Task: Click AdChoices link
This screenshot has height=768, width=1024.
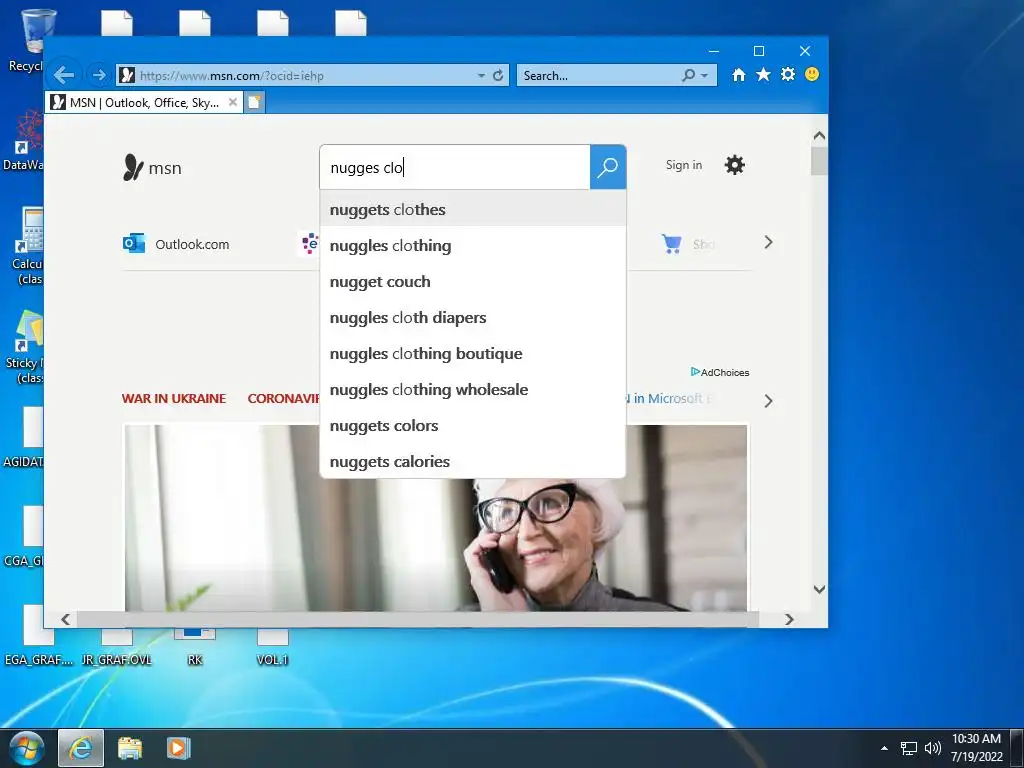Action: (720, 372)
